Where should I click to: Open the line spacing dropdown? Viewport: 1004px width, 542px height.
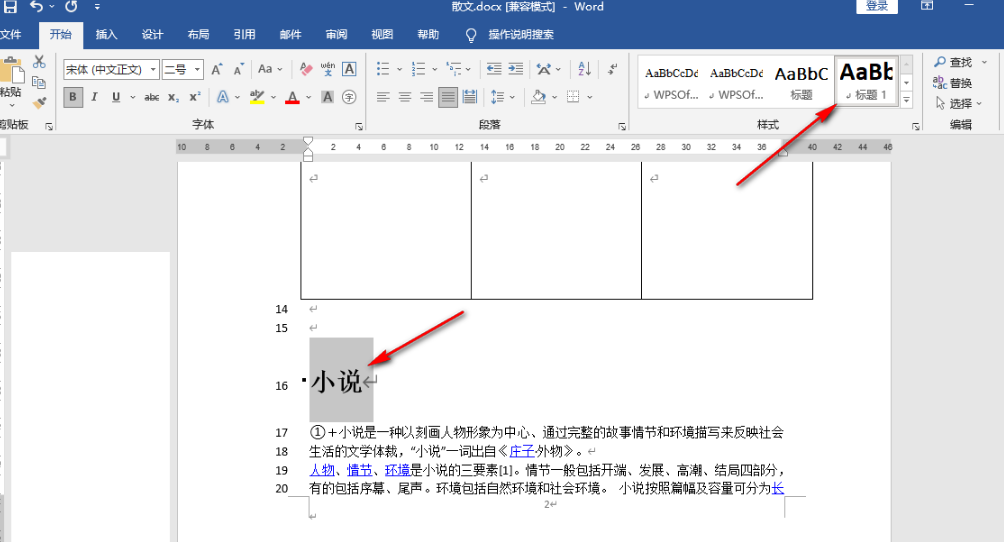point(512,97)
